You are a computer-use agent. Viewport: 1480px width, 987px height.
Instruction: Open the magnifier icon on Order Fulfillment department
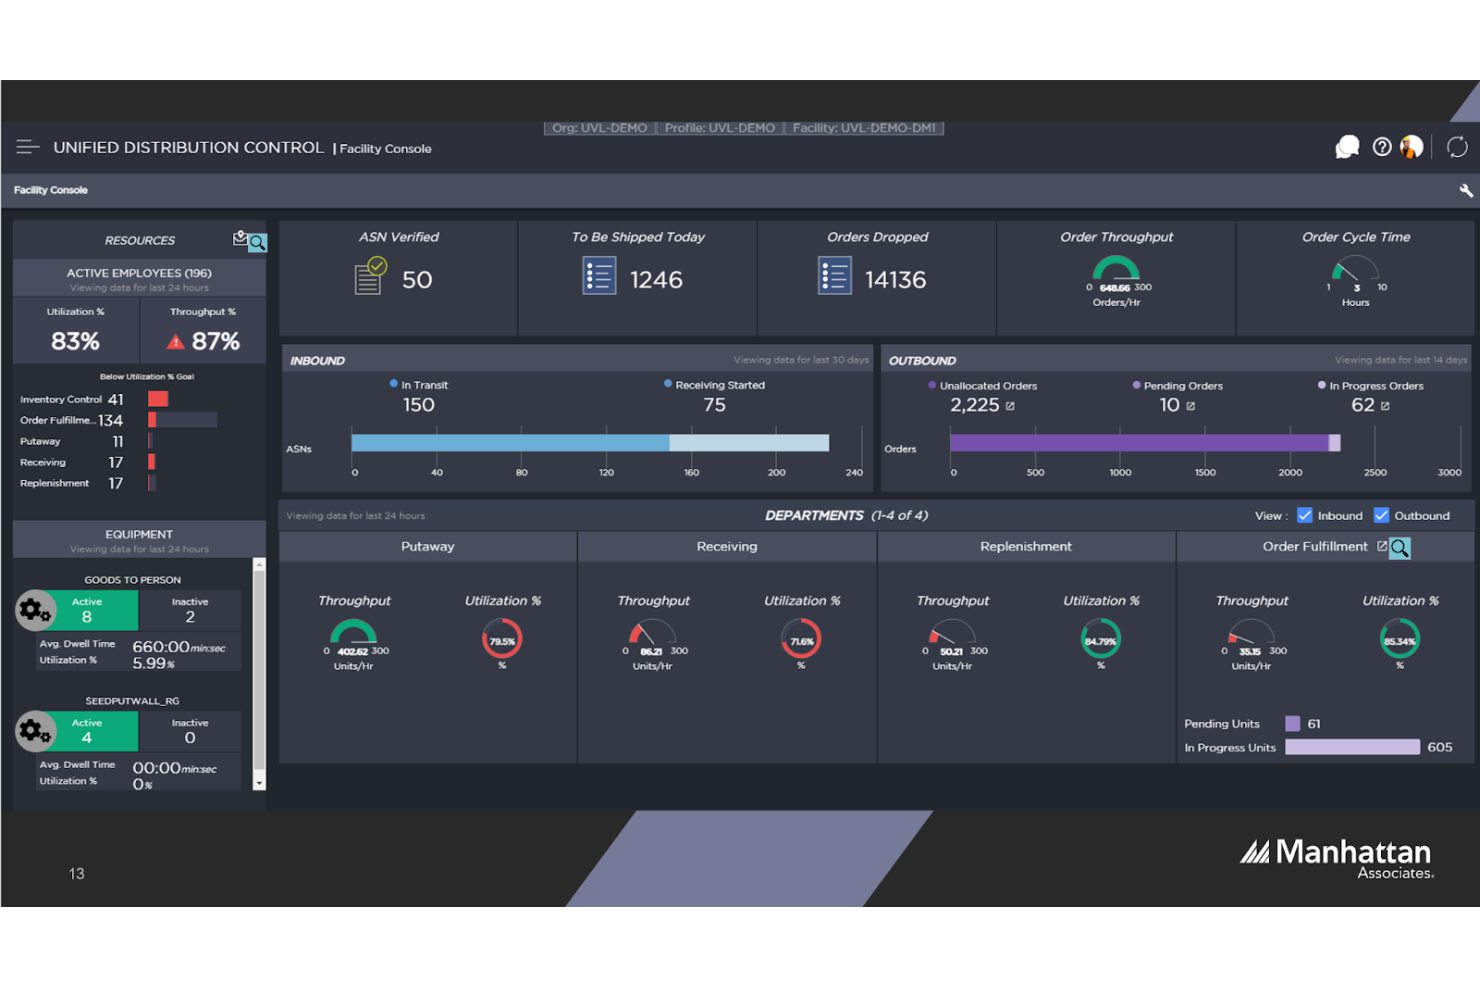[x=1399, y=547]
